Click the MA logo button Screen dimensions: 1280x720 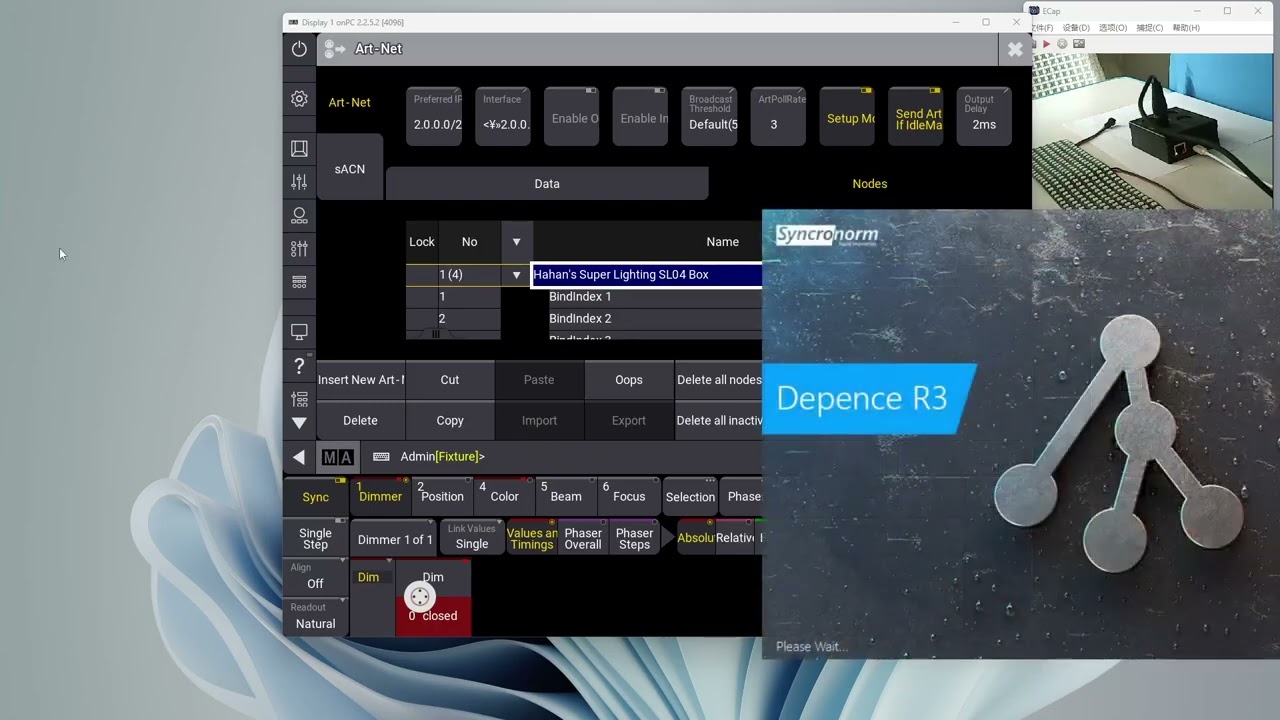coord(338,457)
